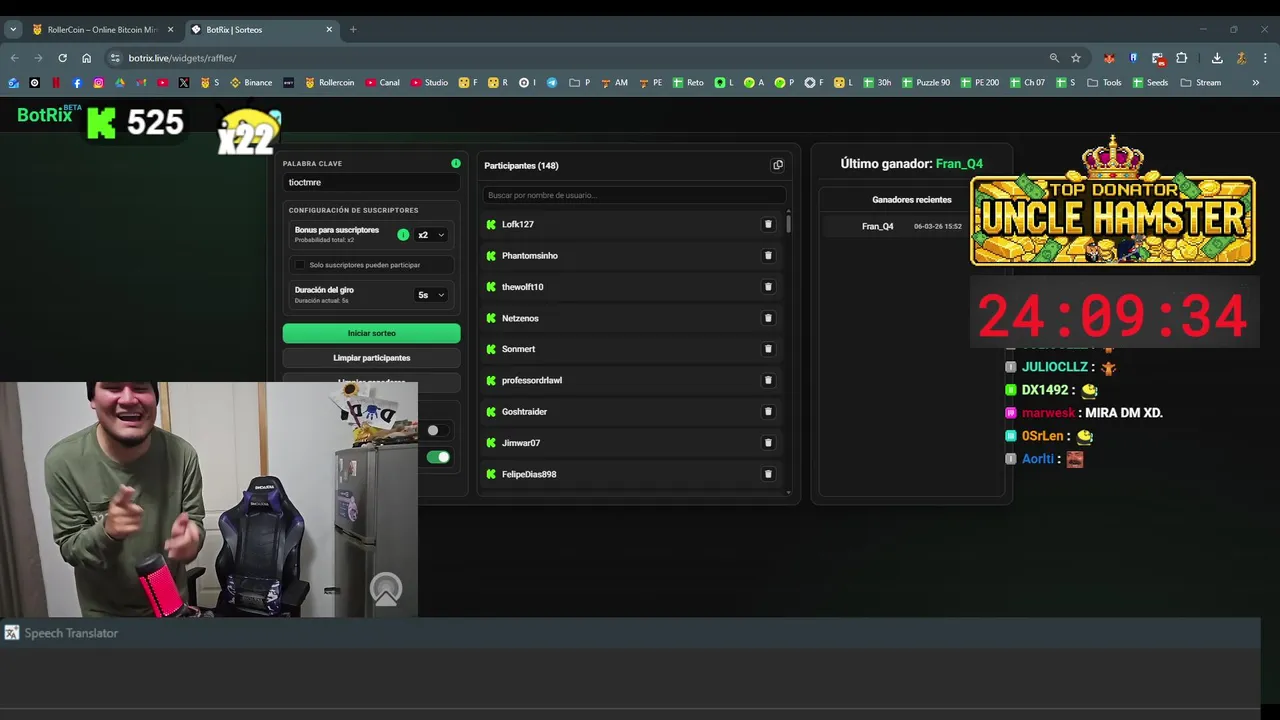Viewport: 1280px width, 720px height.
Task: Open the Binance bookmark
Action: click(x=251, y=83)
